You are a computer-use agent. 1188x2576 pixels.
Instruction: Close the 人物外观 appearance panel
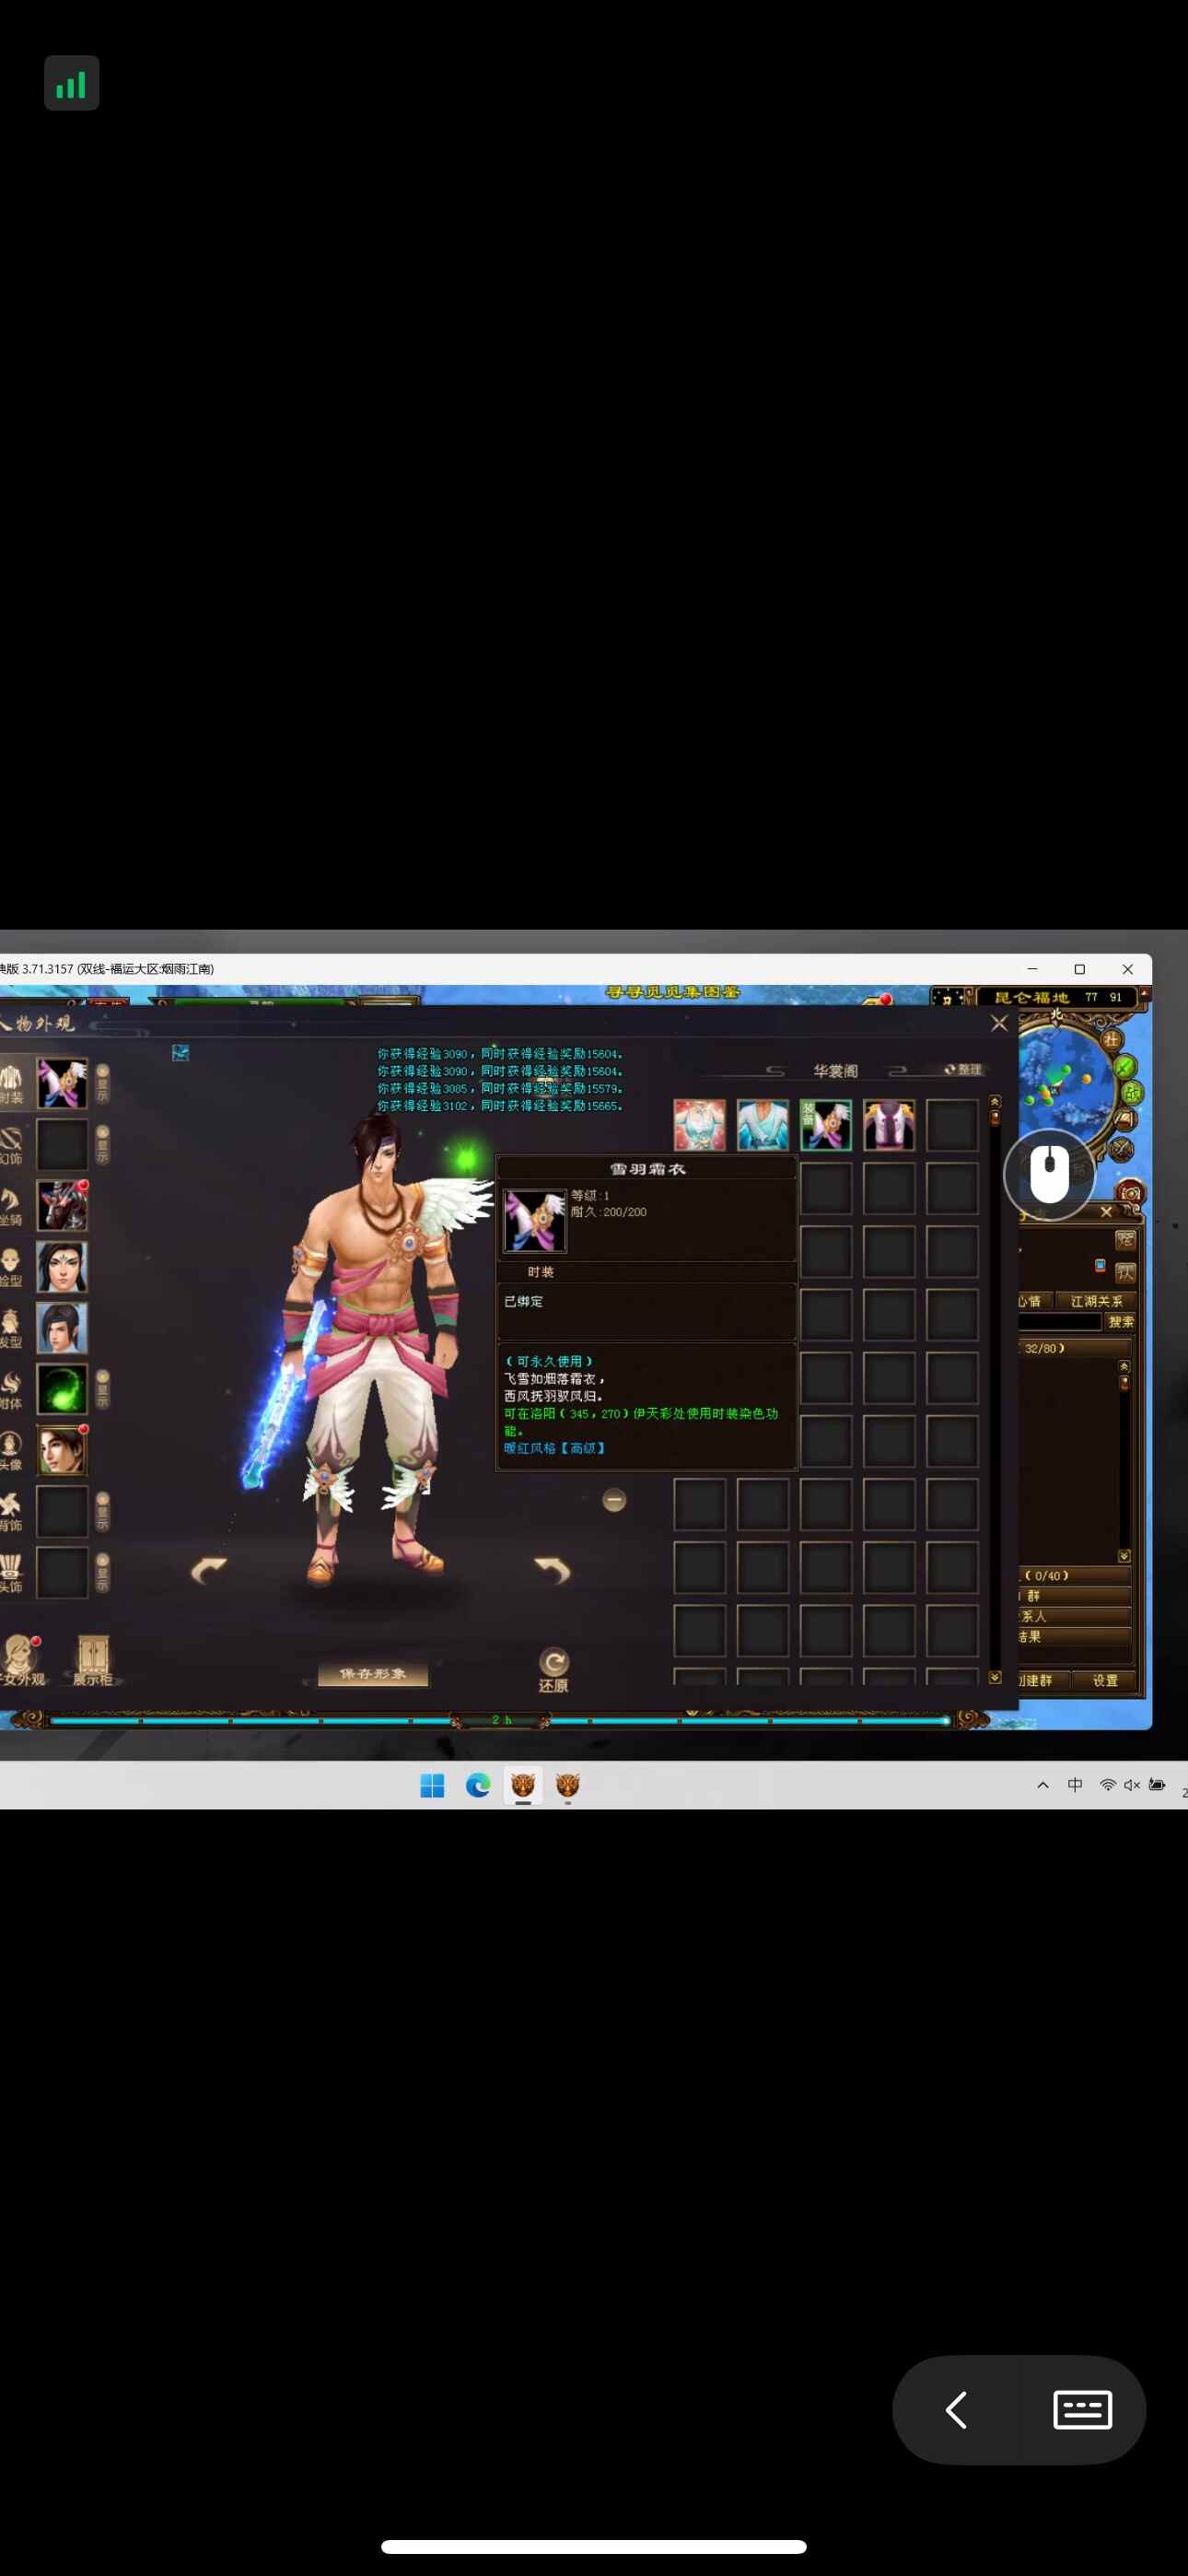pyautogui.click(x=999, y=1023)
